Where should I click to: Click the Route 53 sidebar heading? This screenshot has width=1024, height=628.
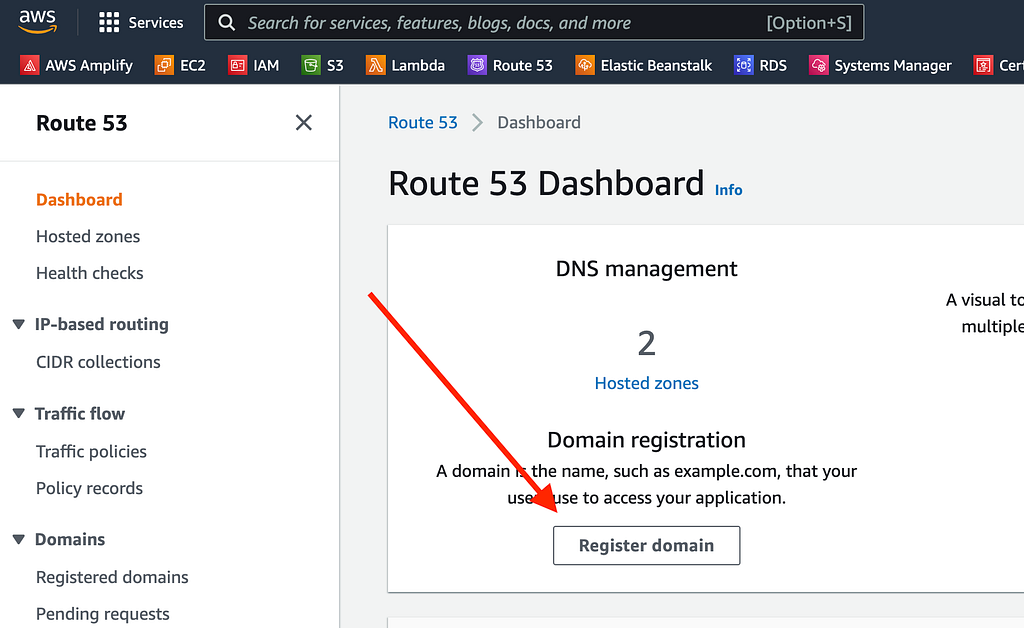82,123
